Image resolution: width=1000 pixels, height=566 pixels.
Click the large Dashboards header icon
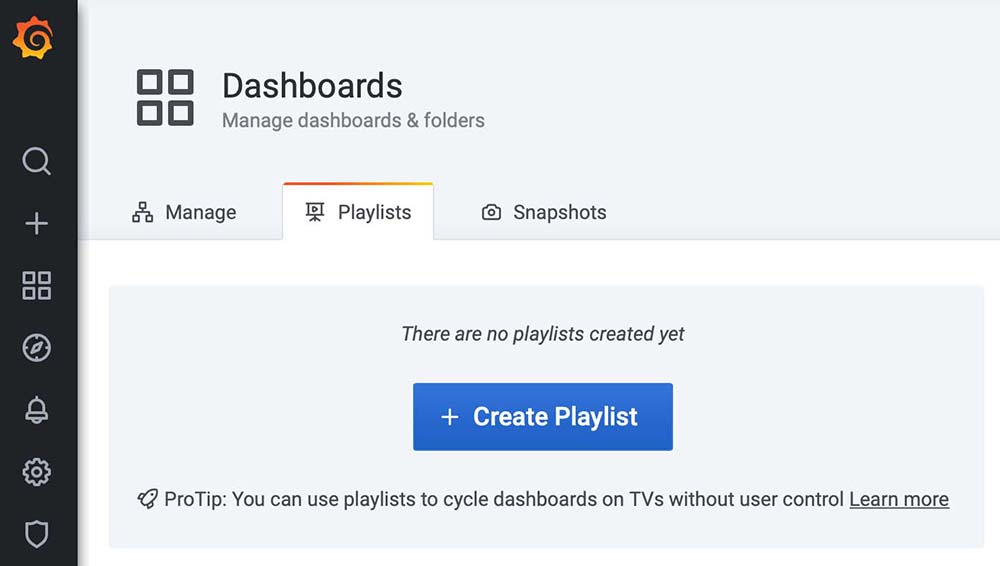(x=165, y=97)
